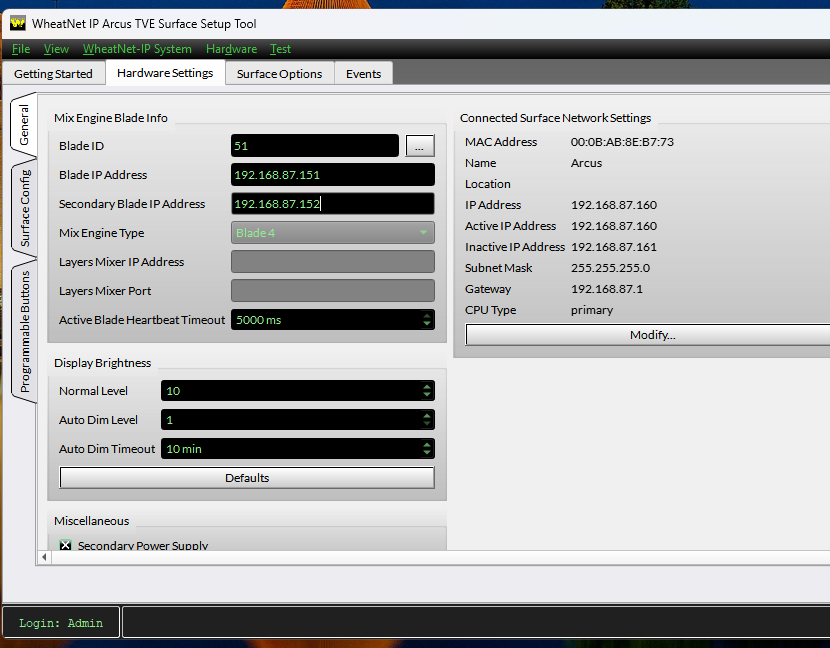This screenshot has height=648, width=830.
Task: Open the WheatNet-IP System menu
Action: click(137, 49)
